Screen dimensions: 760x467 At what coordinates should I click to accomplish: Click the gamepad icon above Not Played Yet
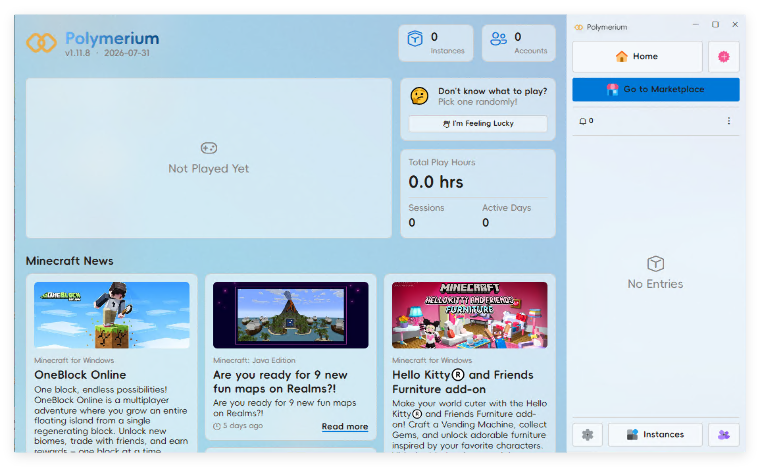coord(208,148)
